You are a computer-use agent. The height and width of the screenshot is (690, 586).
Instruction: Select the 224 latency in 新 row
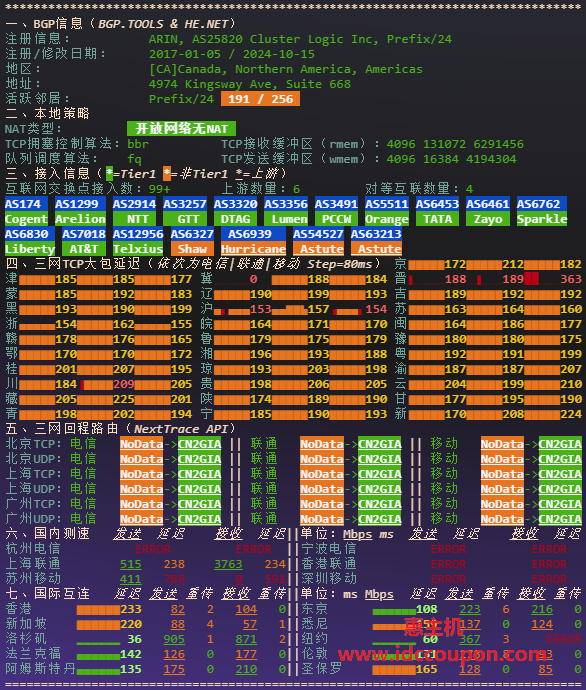pos(571,414)
